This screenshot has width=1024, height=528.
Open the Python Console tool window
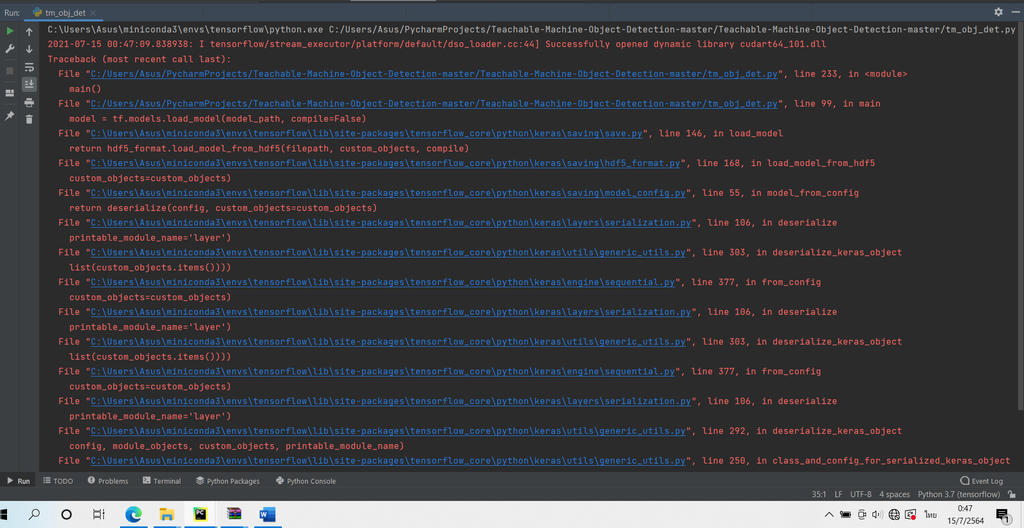(306, 481)
